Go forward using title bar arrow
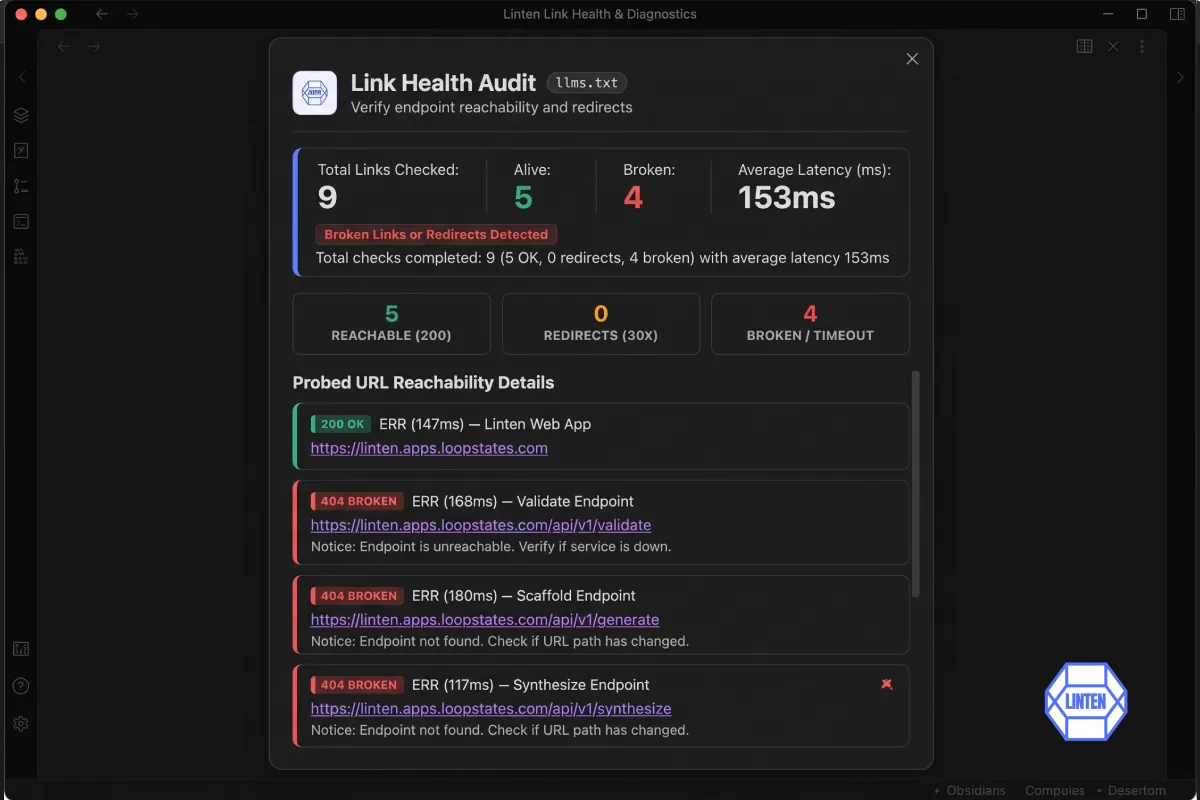This screenshot has height=800, width=1200. pos(133,14)
